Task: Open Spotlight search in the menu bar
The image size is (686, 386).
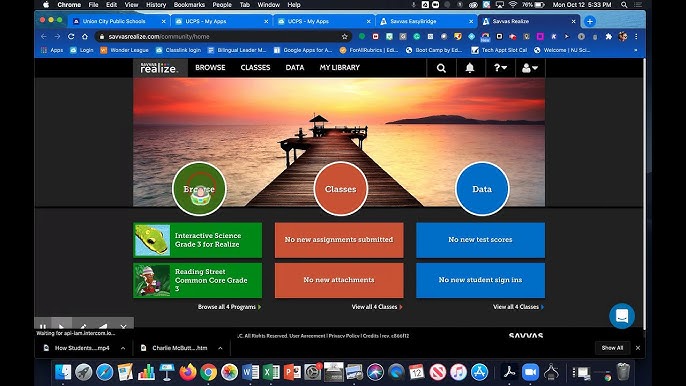Action: click(624, 5)
